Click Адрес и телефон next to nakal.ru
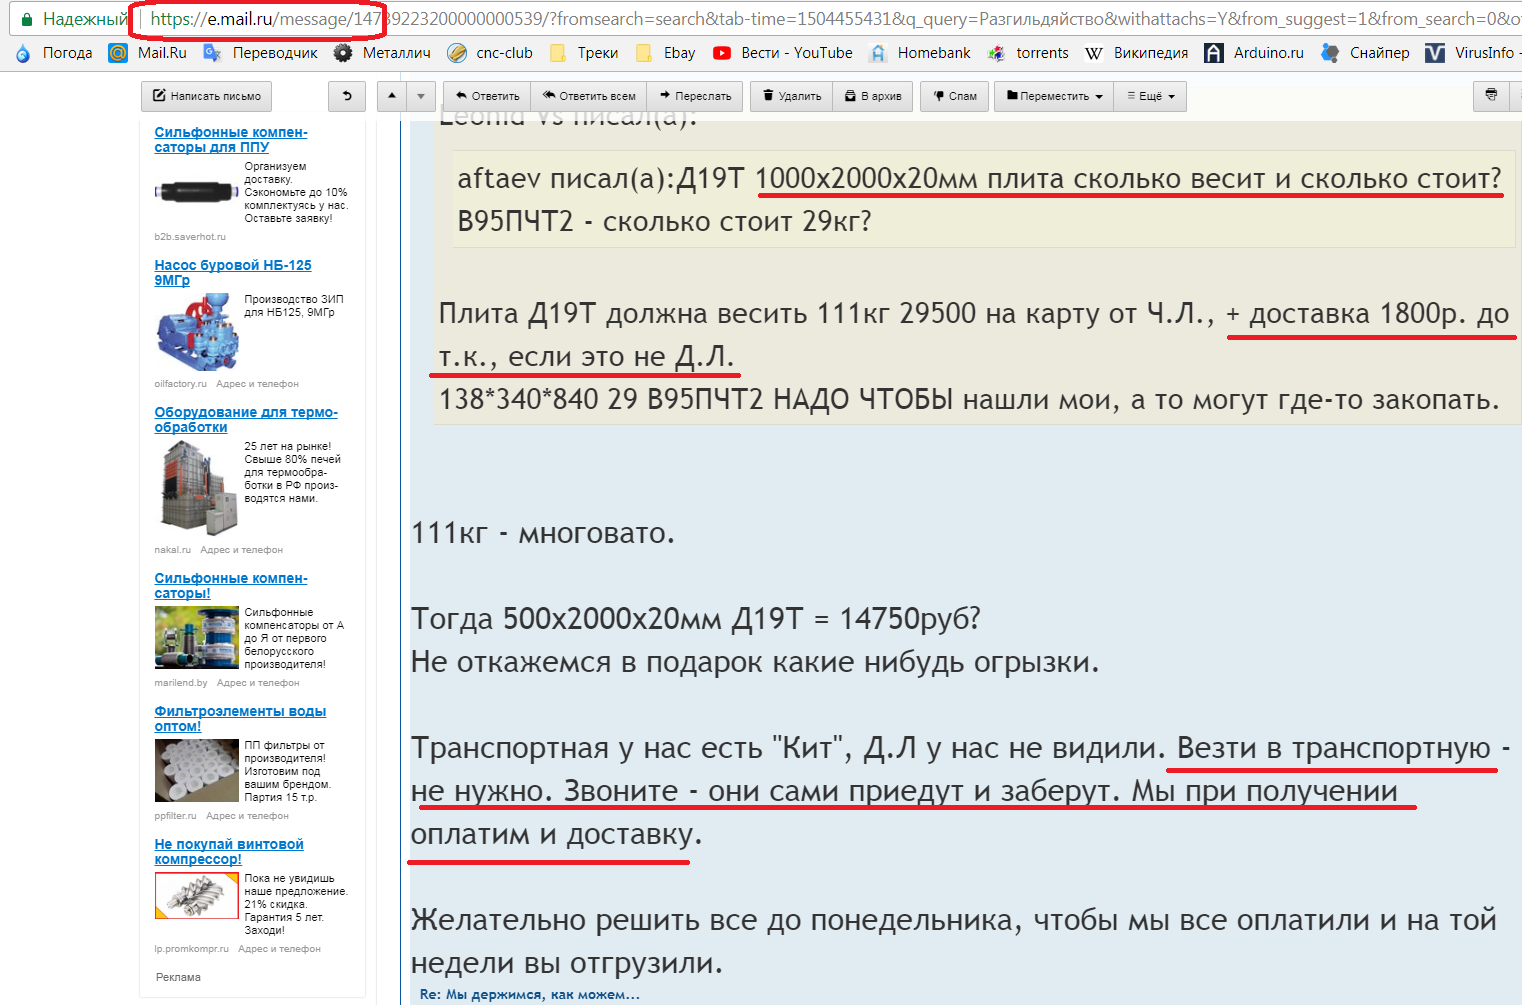1522x1005 pixels. click(241, 550)
